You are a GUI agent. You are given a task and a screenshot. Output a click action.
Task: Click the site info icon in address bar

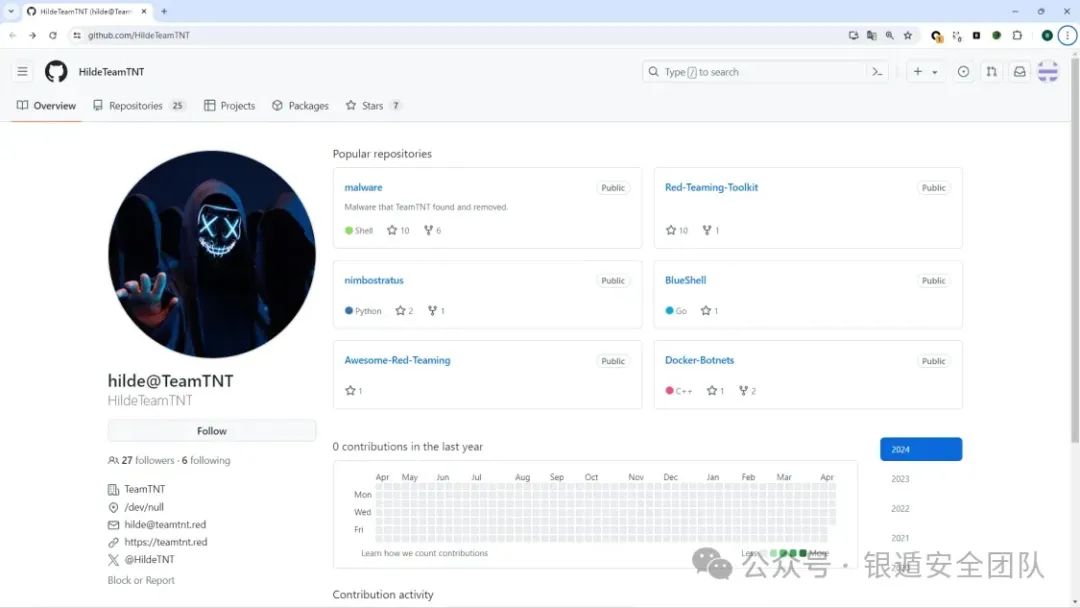77,35
